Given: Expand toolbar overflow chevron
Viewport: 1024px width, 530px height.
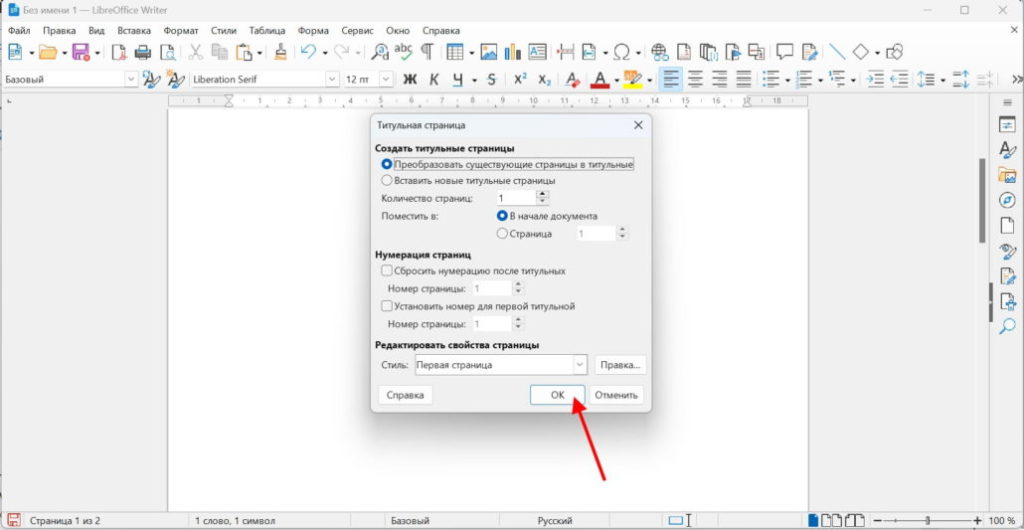Looking at the screenshot, I should 1017,80.
